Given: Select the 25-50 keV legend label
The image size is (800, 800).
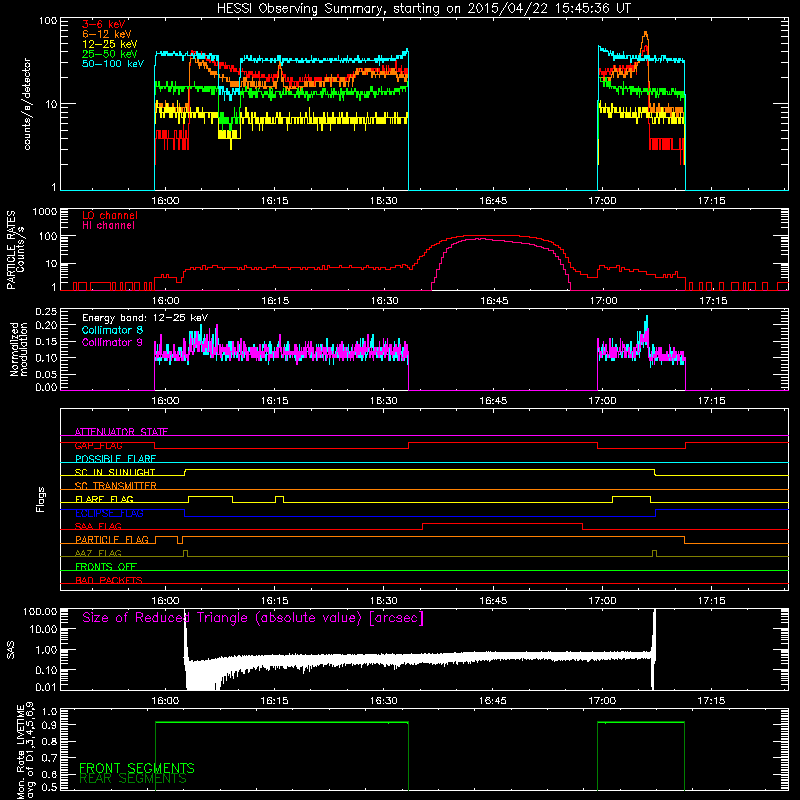Looking at the screenshot, I should pyautogui.click(x=110, y=54).
